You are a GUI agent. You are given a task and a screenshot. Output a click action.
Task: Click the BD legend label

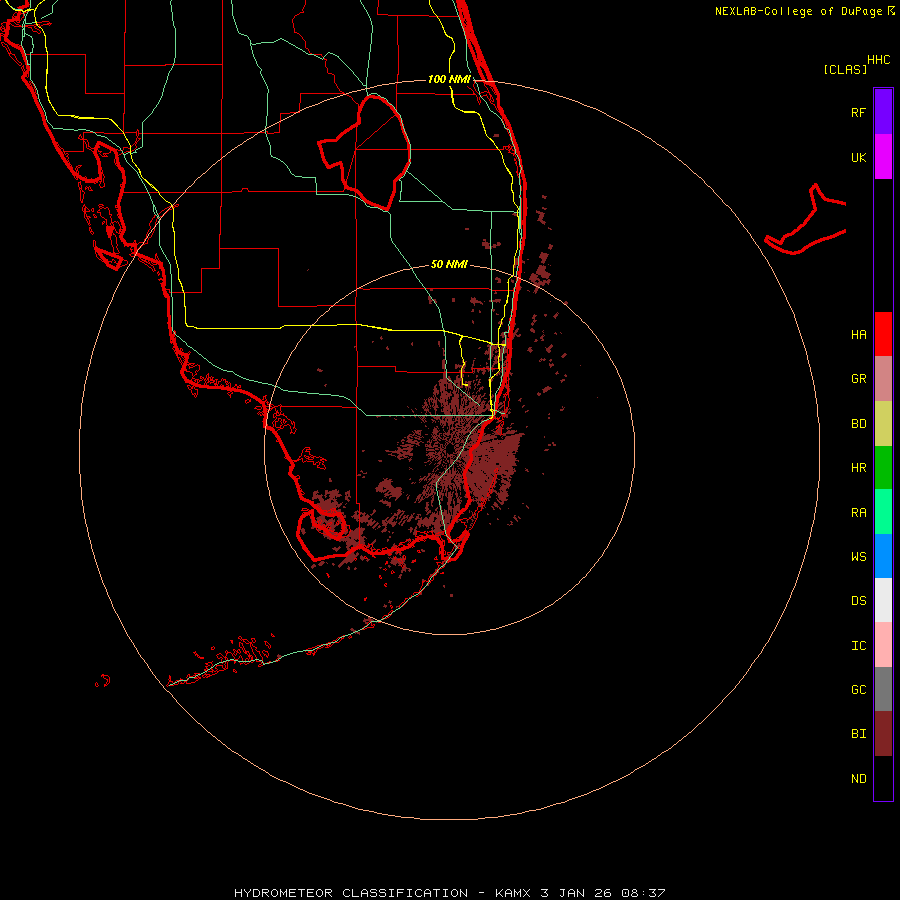tap(858, 423)
